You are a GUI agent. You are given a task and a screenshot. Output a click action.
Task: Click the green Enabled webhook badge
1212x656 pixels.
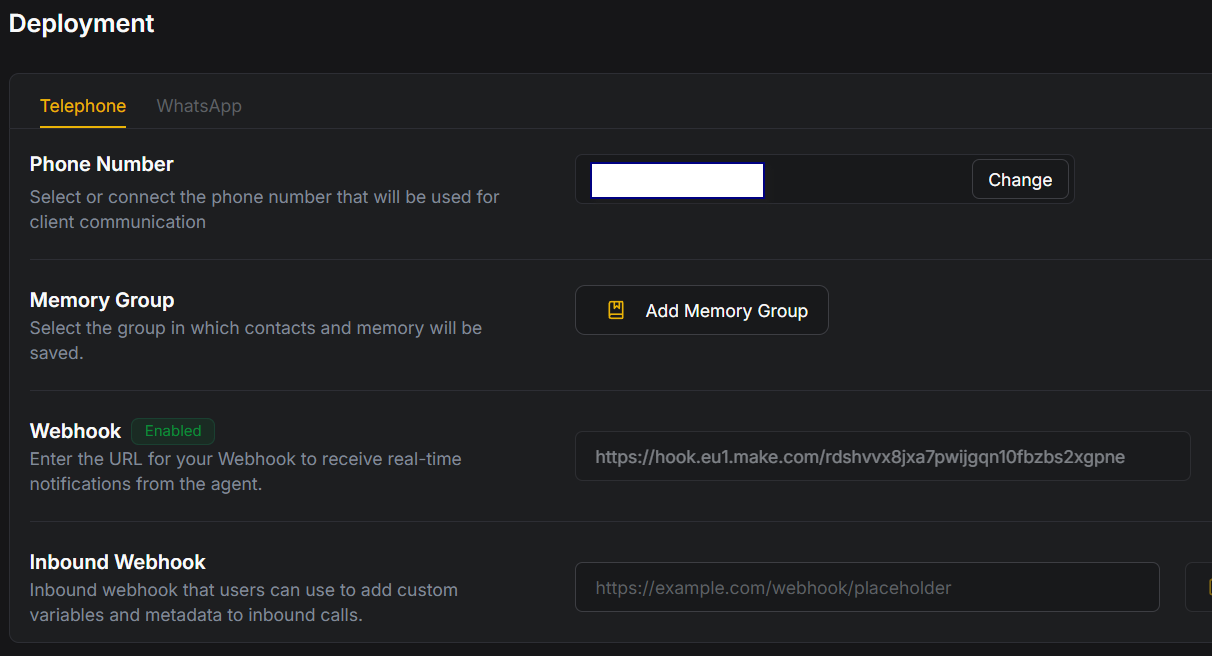pos(173,431)
